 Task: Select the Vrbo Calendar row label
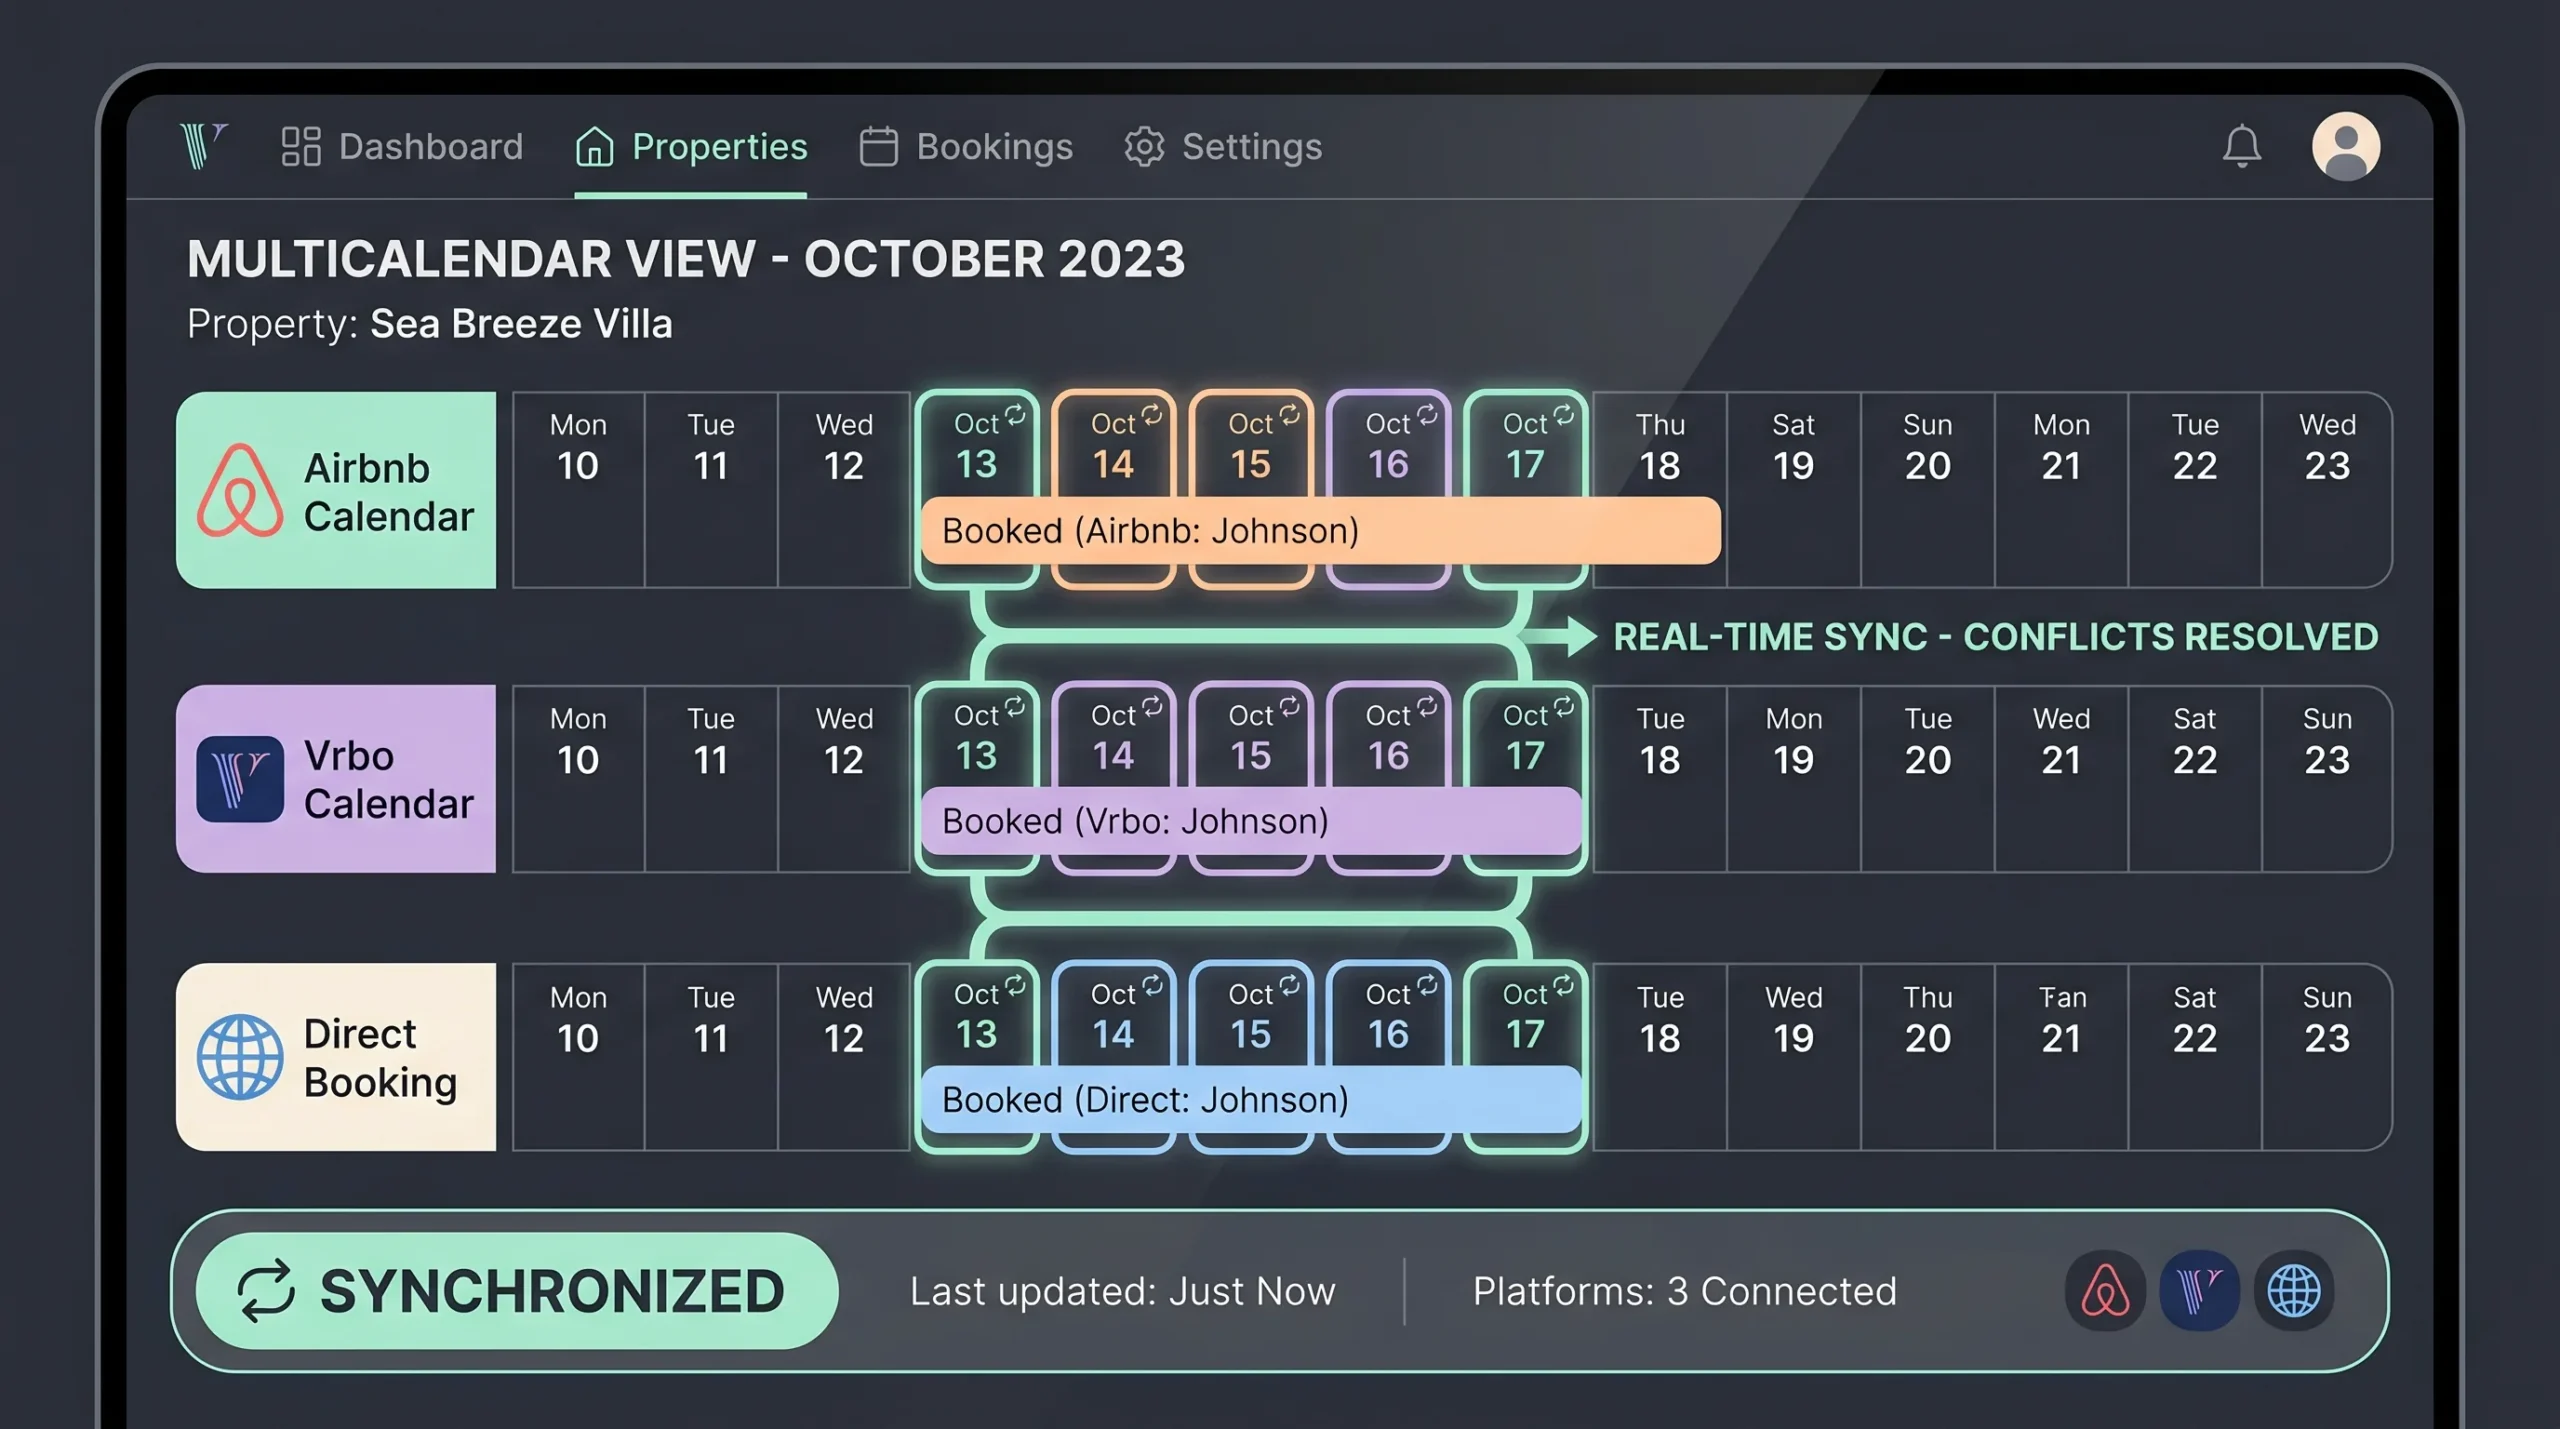click(x=336, y=779)
